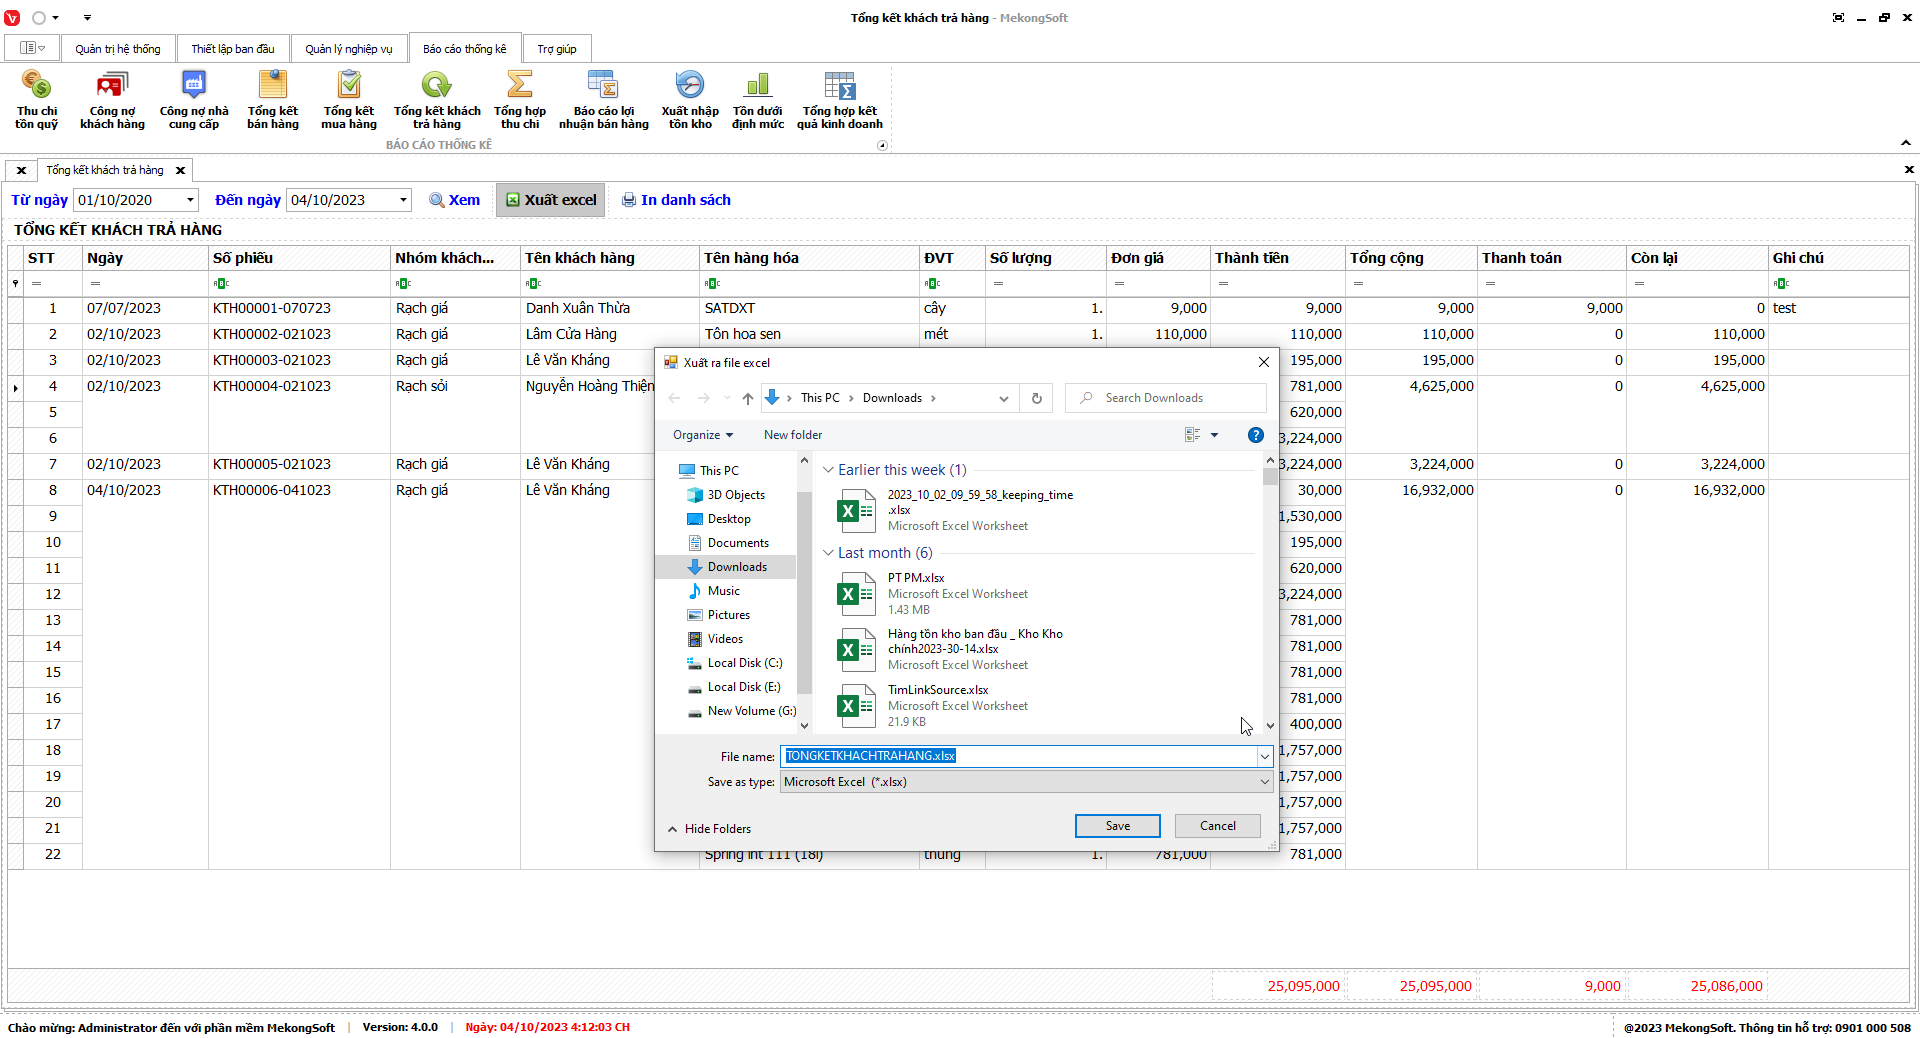Image resolution: width=1920 pixels, height=1038 pixels.
Task: Click the Save button
Action: click(1117, 826)
